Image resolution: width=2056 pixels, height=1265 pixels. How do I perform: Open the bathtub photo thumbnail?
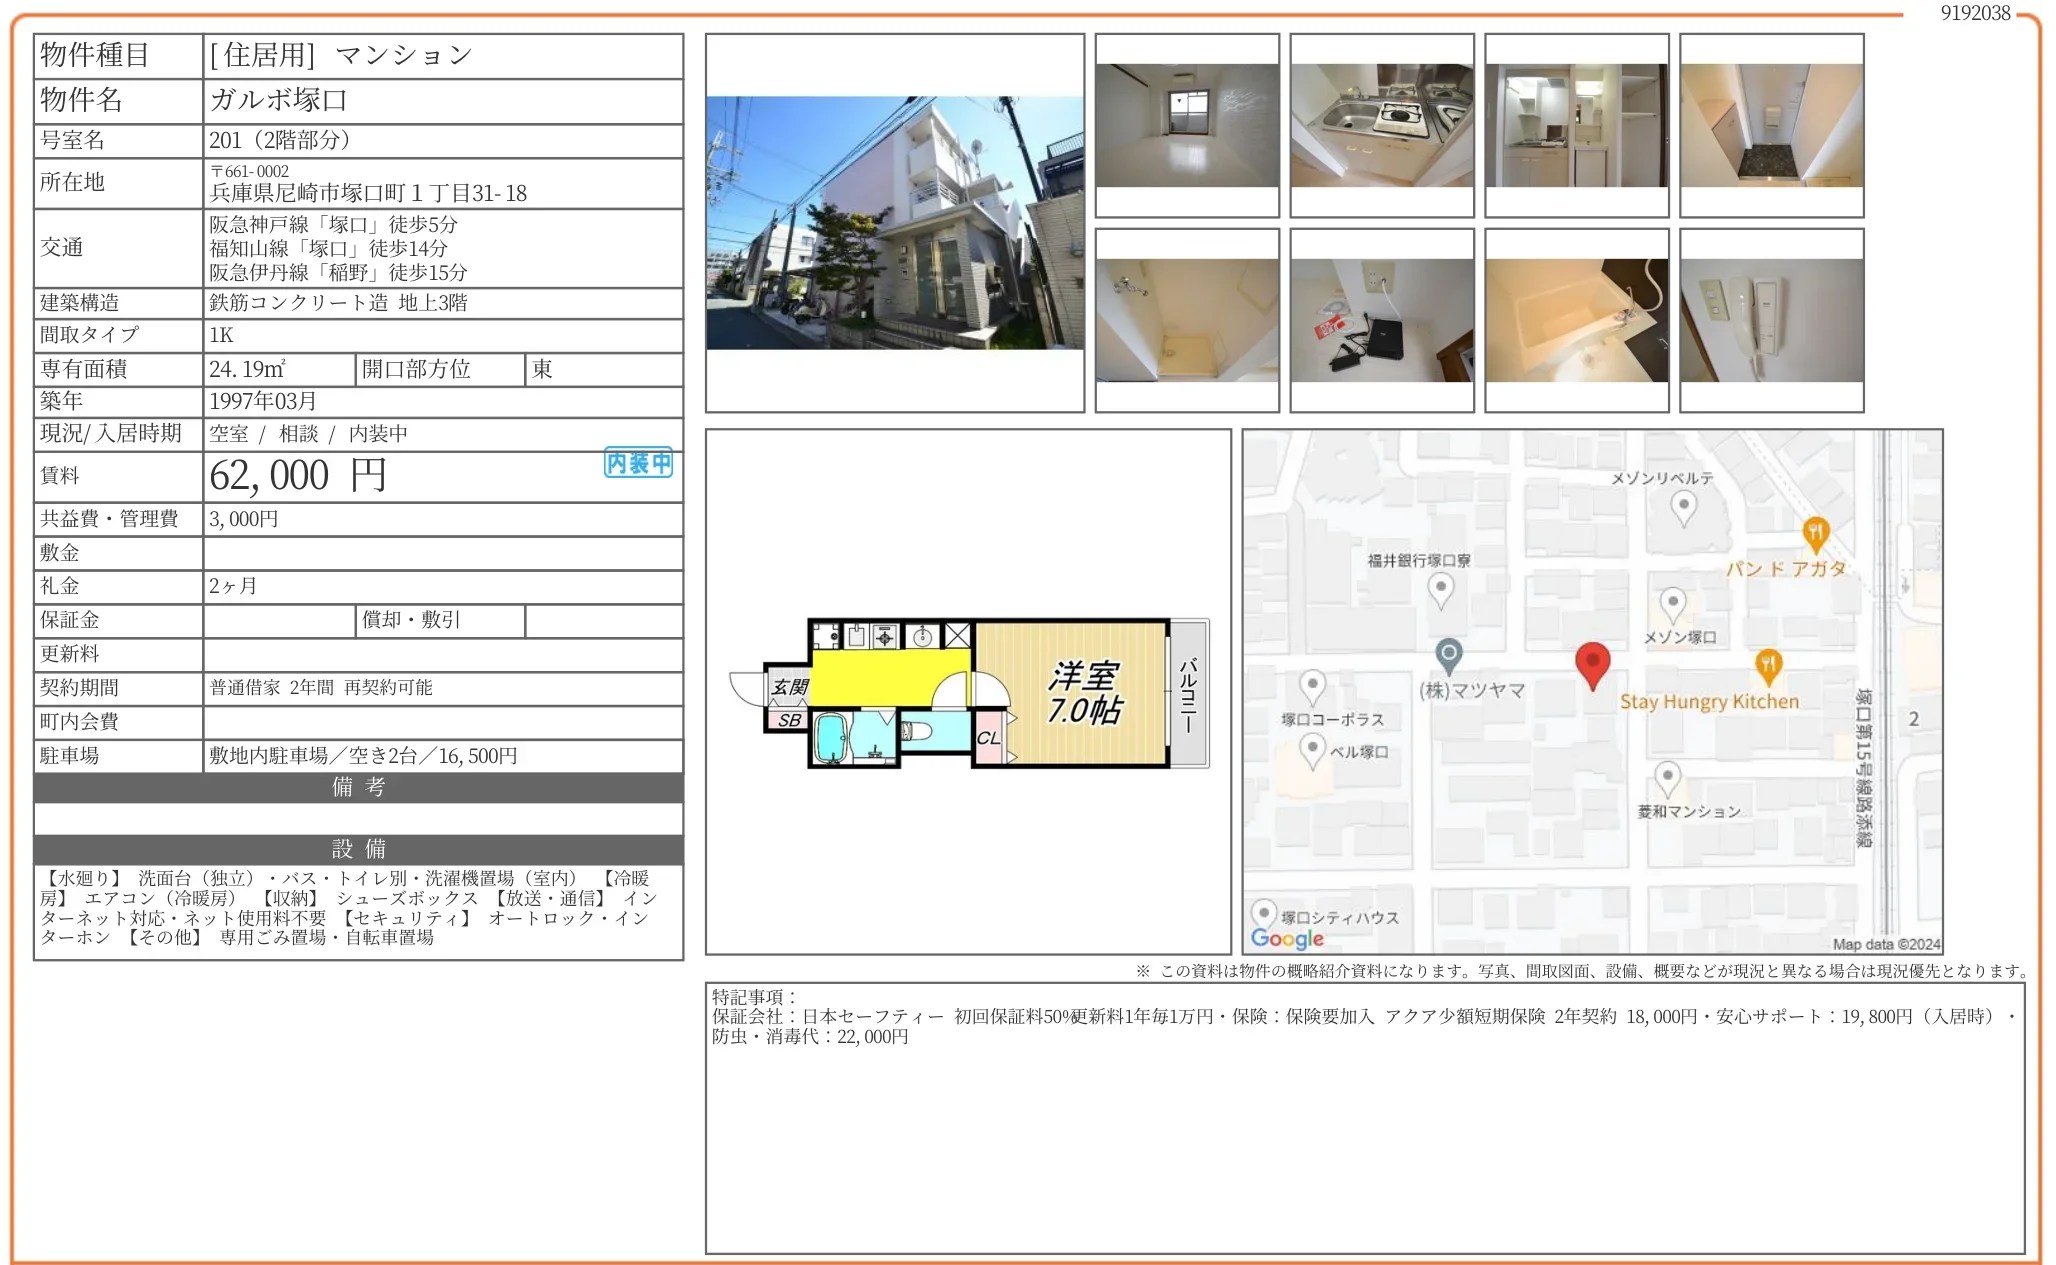pyautogui.click(x=1576, y=320)
